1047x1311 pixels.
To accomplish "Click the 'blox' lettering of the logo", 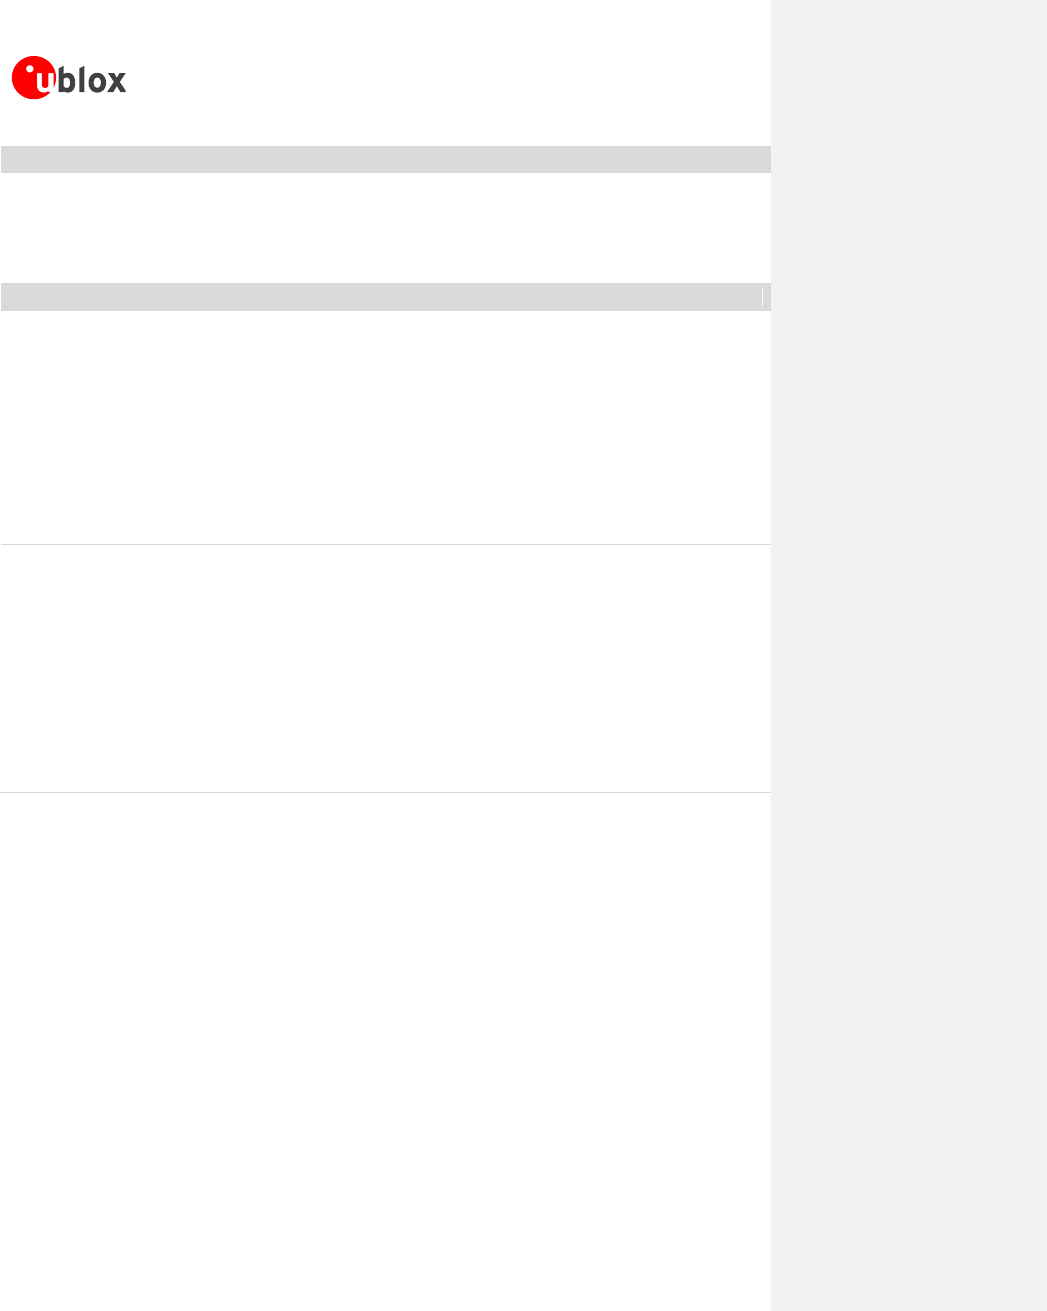I will point(92,79).
